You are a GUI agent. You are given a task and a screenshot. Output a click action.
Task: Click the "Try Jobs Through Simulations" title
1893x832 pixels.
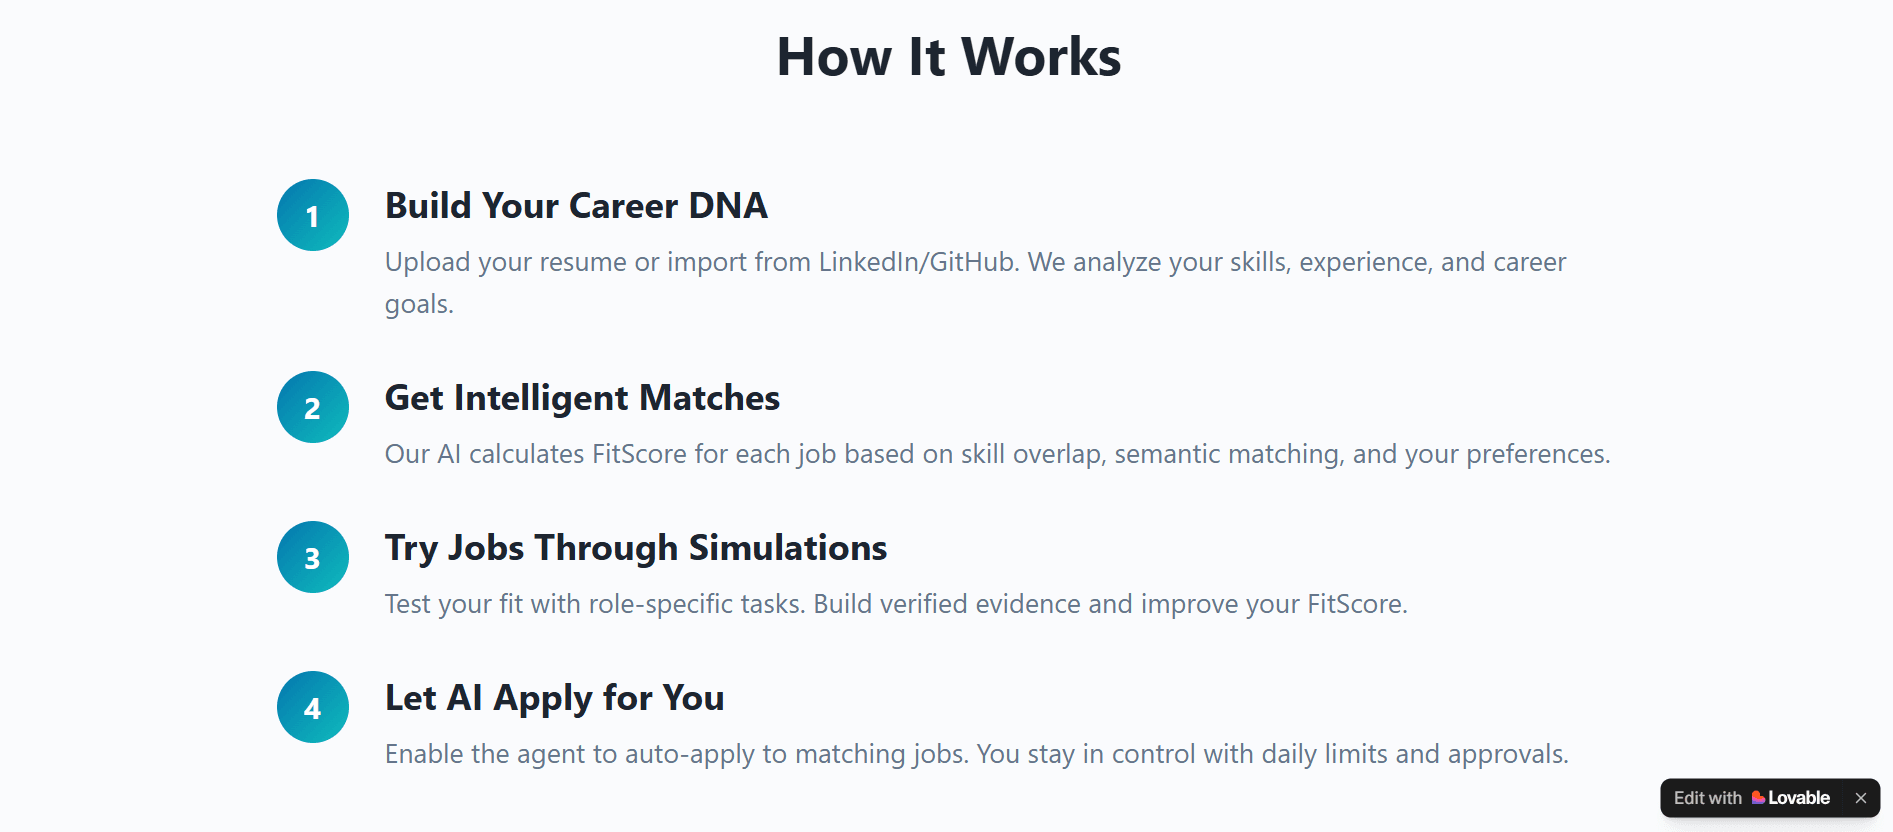(636, 548)
